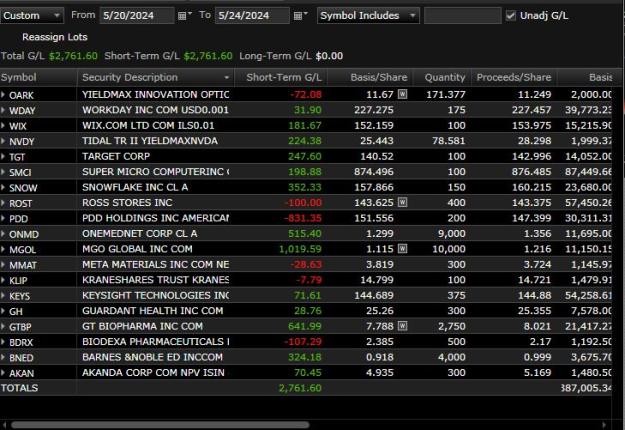The width and height of the screenshot is (625, 430).
Task: Expand the BDRX row
Action: pos(3,342)
